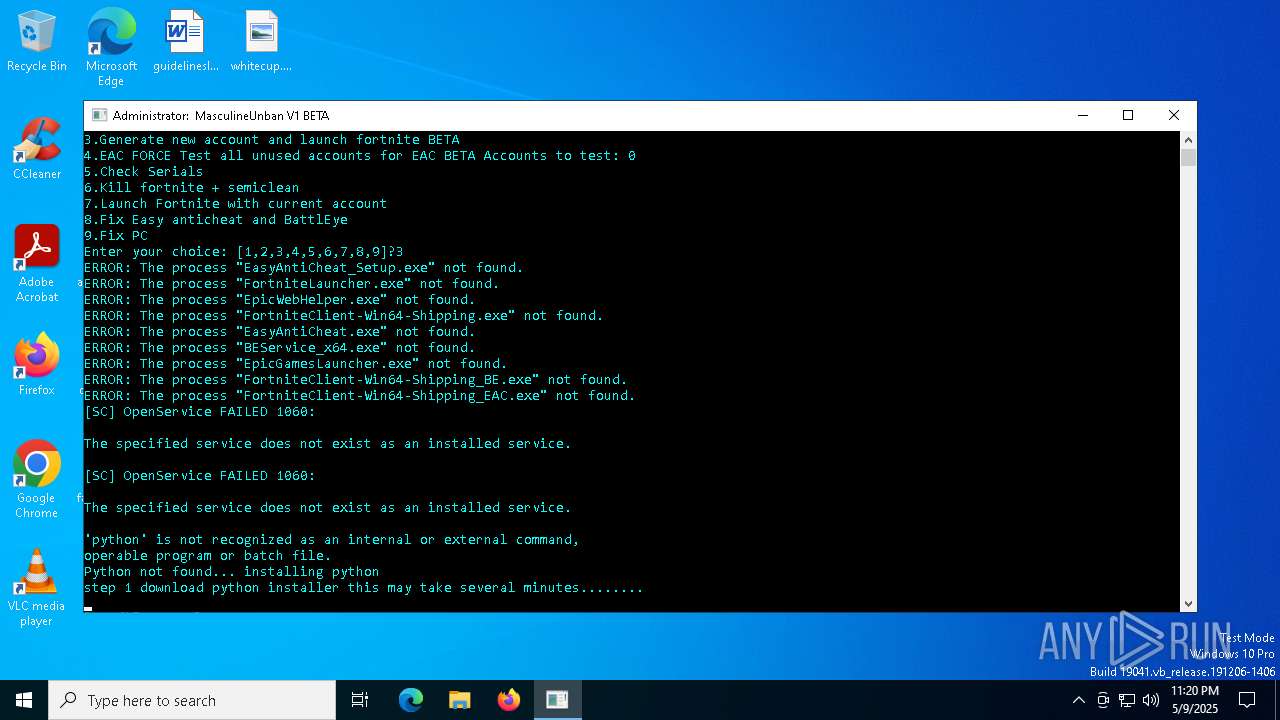This screenshot has height=720, width=1280.
Task: Open Adobe Acrobat desktop shortcut
Action: pos(37,264)
